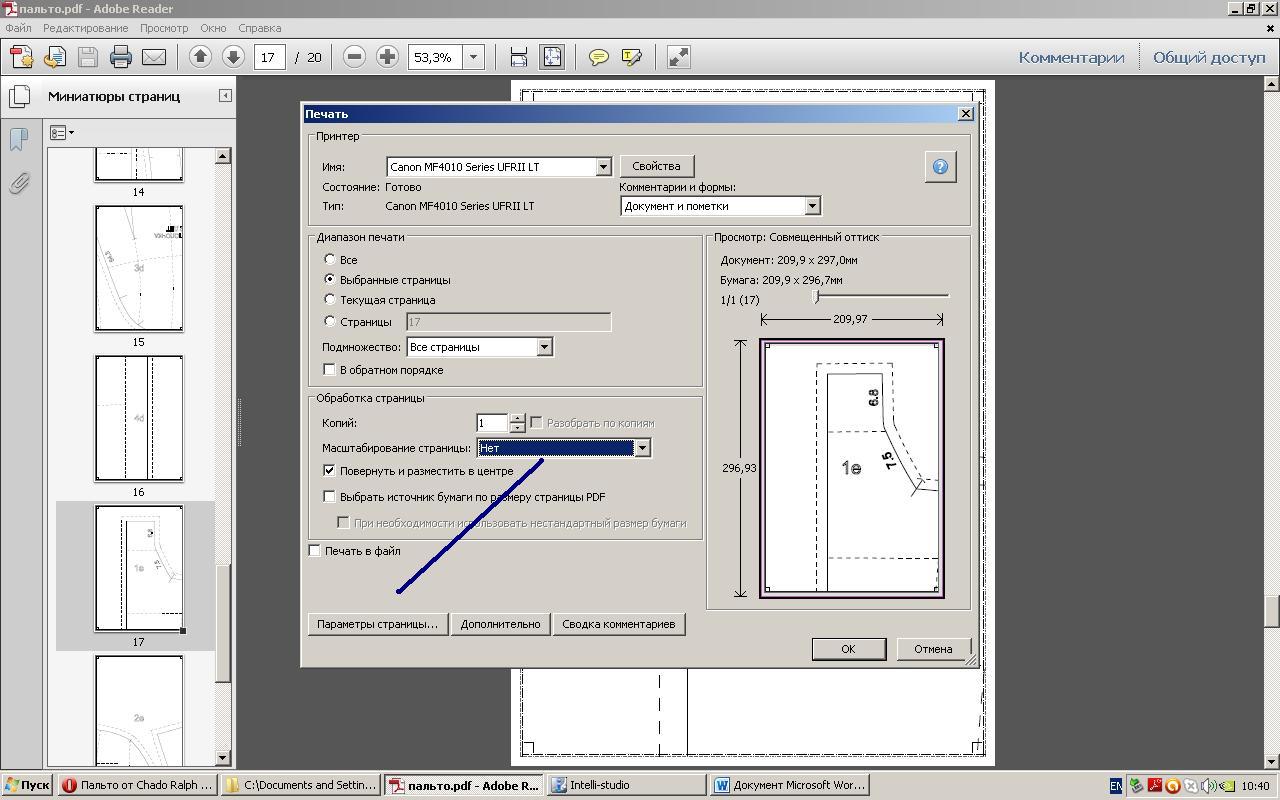Image resolution: width=1280 pixels, height=800 pixels.
Task: Click the blue help question mark button
Action: point(940,167)
